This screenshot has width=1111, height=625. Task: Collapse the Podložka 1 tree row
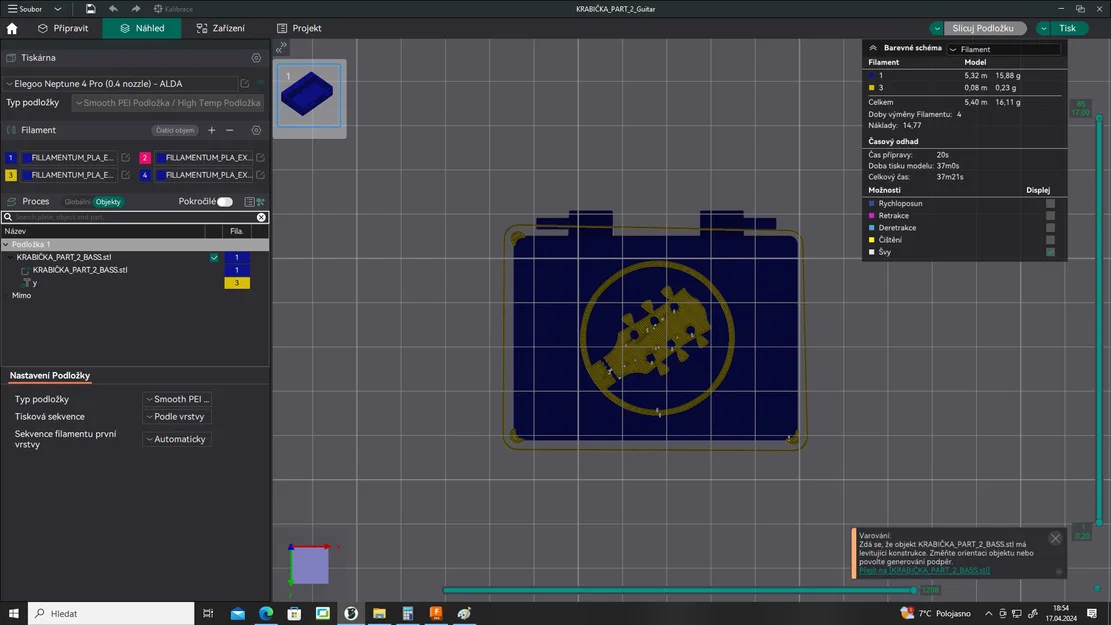6,244
